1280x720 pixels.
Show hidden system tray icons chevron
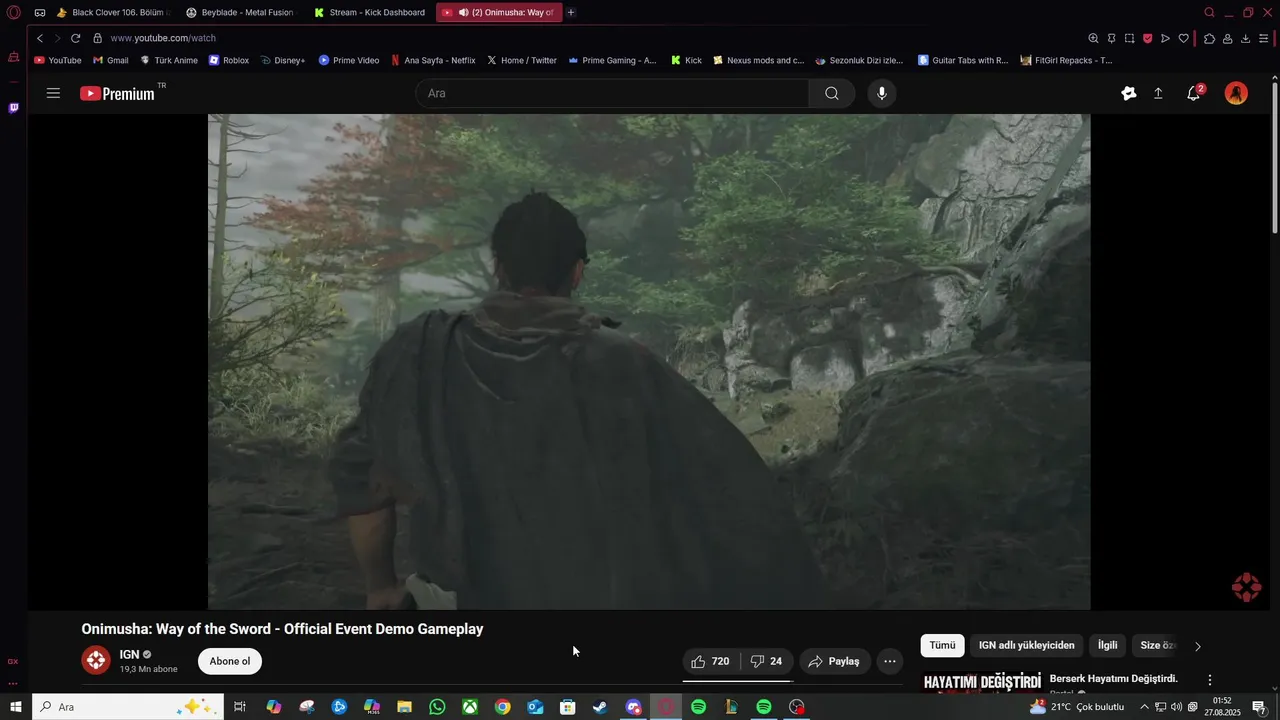pyautogui.click(x=1144, y=707)
